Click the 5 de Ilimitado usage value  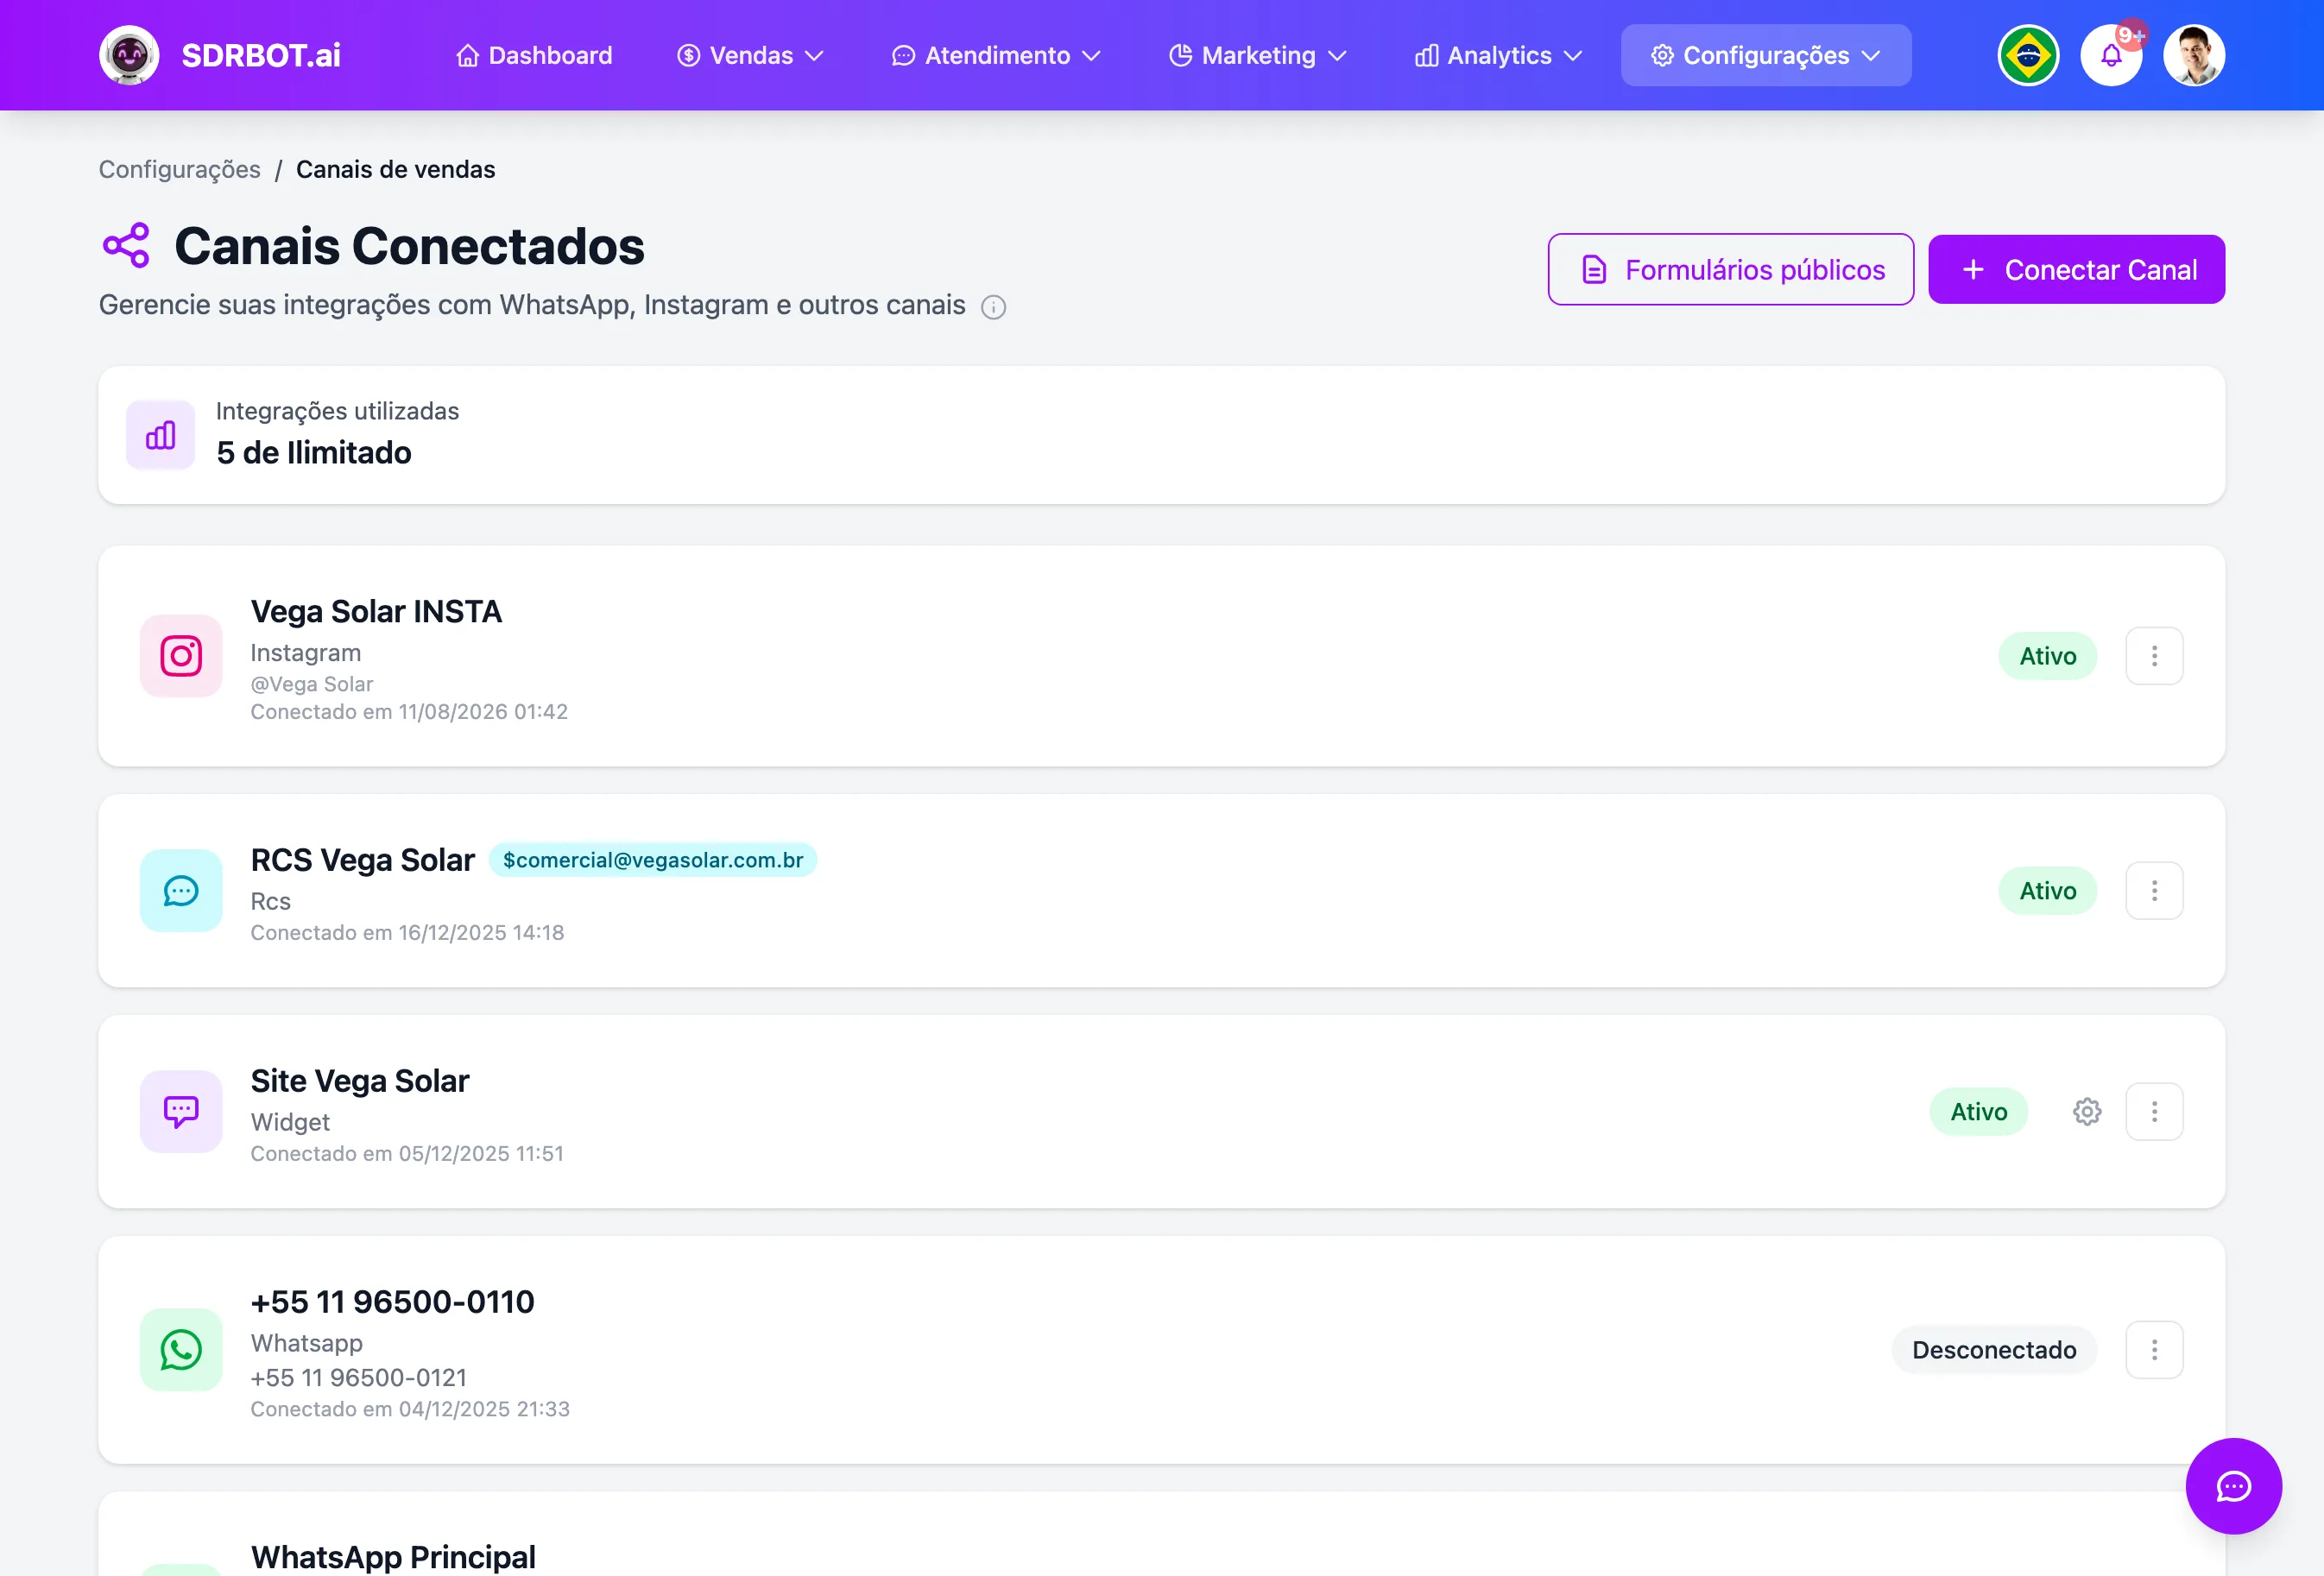(314, 453)
